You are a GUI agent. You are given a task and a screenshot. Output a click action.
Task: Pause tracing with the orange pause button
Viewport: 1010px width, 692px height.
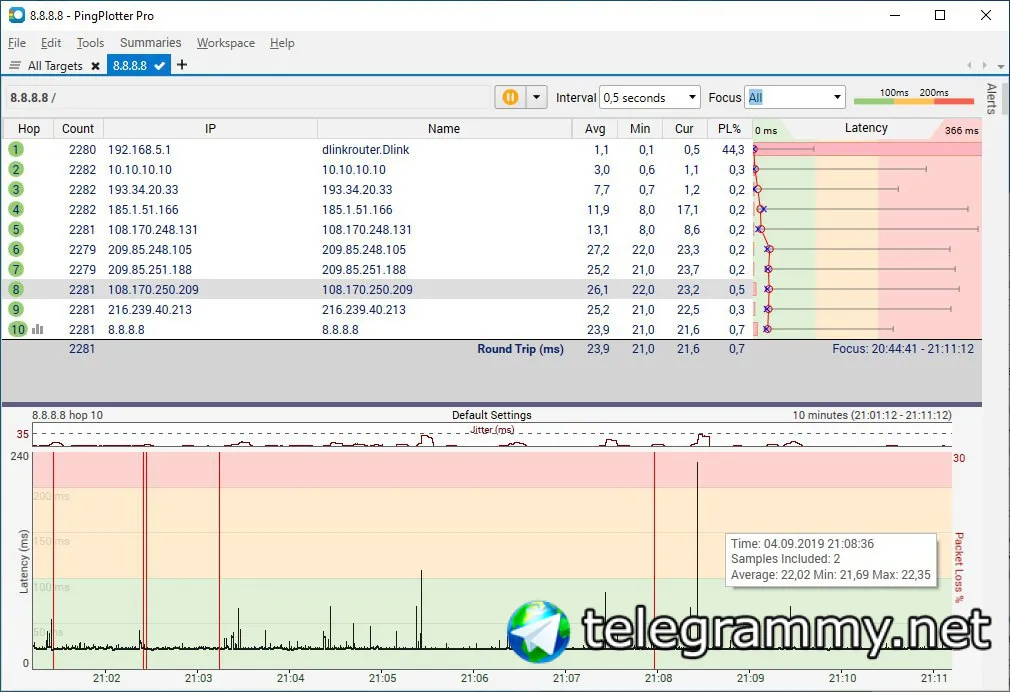(510, 97)
